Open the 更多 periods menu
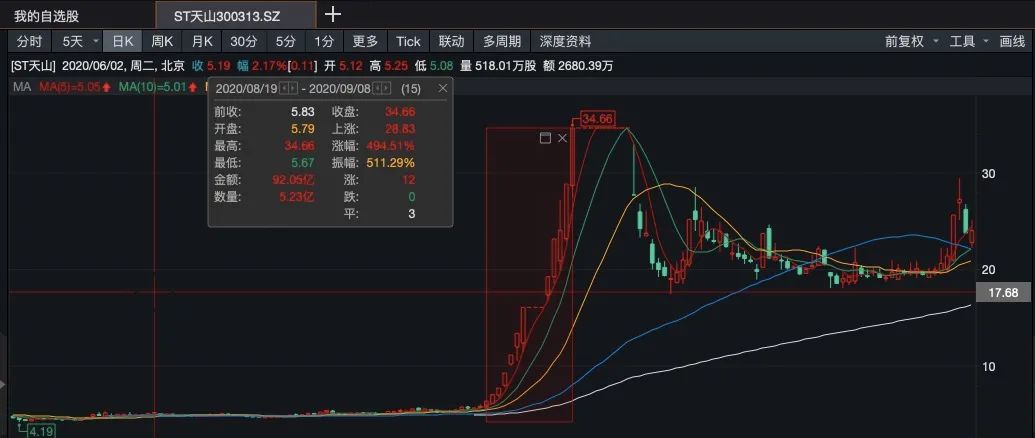 pos(365,42)
